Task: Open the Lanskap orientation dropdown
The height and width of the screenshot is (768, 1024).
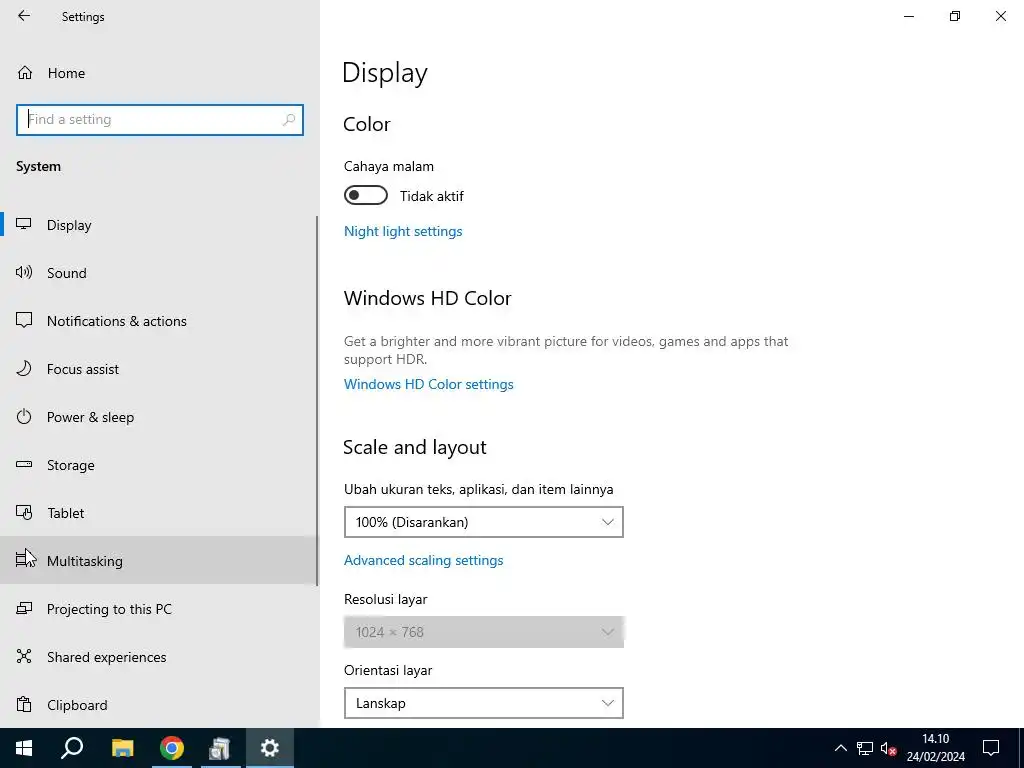Action: (x=484, y=703)
